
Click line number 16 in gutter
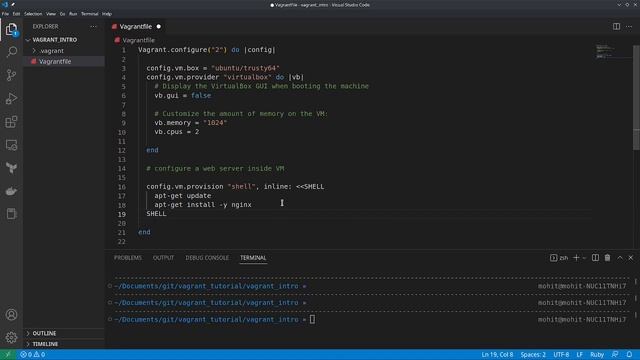pyautogui.click(x=122, y=187)
